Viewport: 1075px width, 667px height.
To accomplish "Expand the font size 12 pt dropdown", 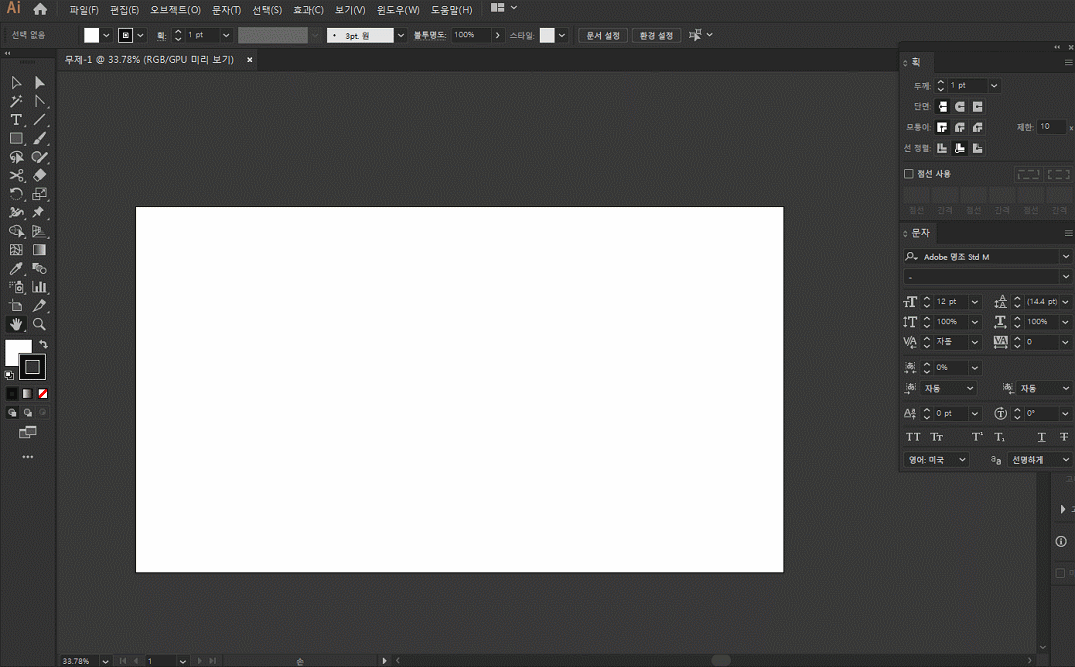I will click(974, 302).
